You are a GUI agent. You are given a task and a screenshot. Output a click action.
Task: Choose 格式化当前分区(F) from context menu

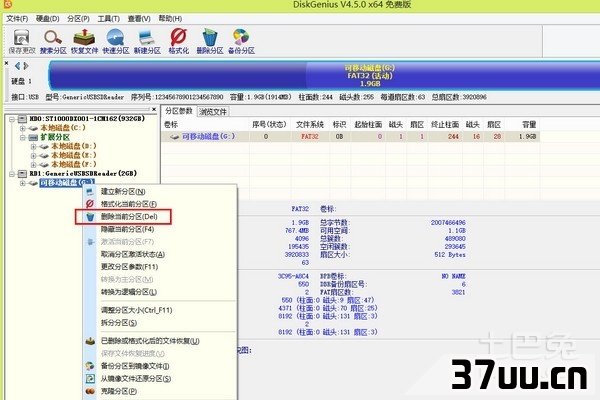[x=160, y=204]
